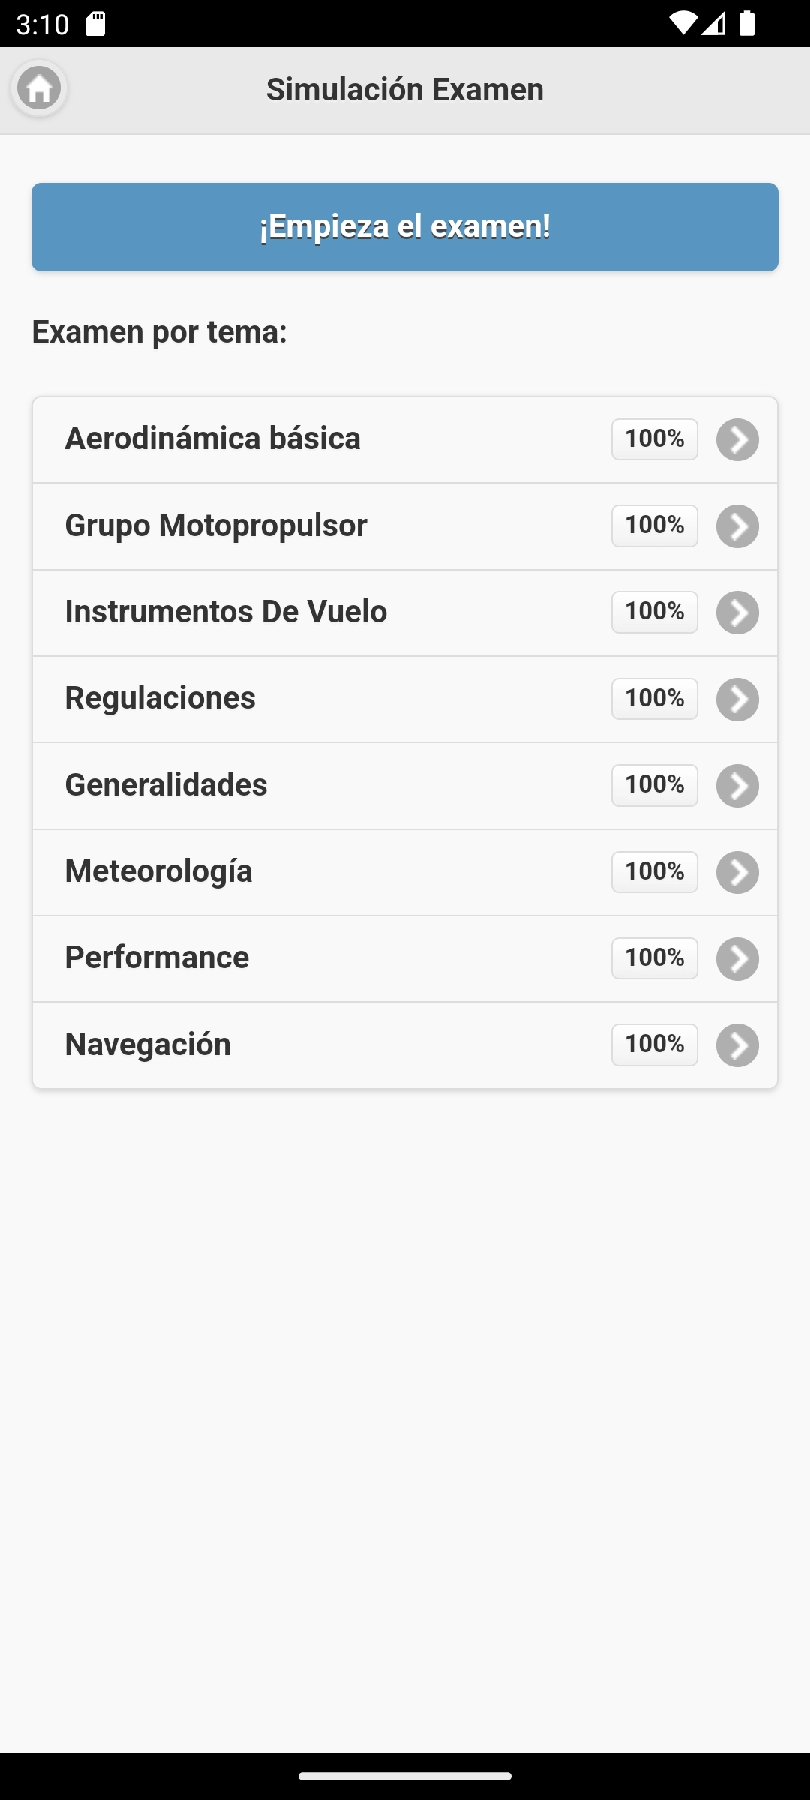Tap the arrow beside Grupo Motopropulsor
Screen dimensions: 810x1800
point(737,527)
